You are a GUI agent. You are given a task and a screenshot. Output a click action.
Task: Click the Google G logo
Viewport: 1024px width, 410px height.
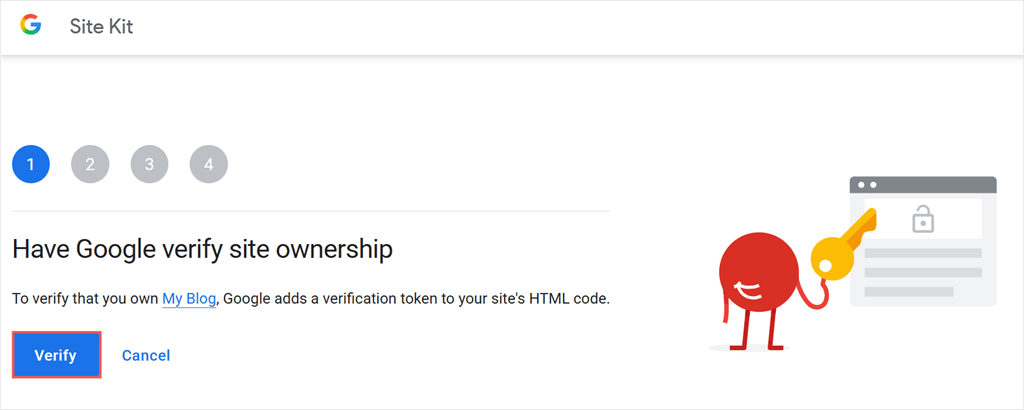pos(31,25)
